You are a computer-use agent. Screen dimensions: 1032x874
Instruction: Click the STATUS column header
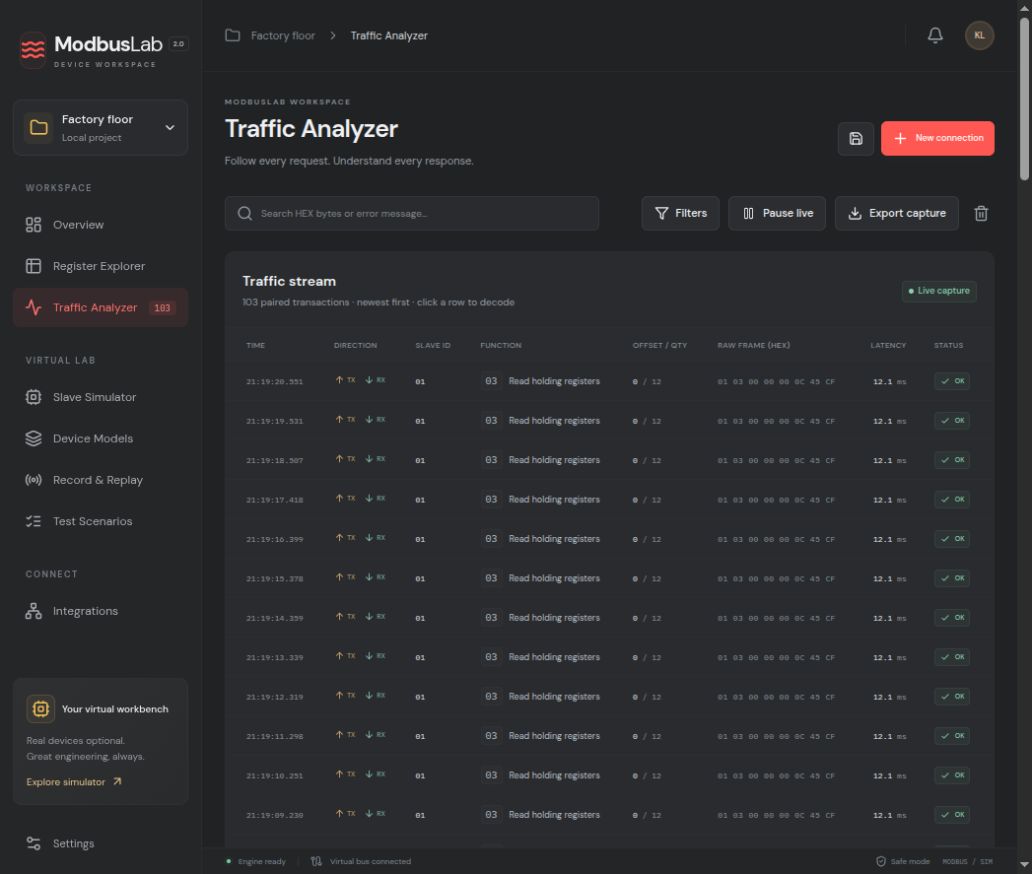click(948, 346)
